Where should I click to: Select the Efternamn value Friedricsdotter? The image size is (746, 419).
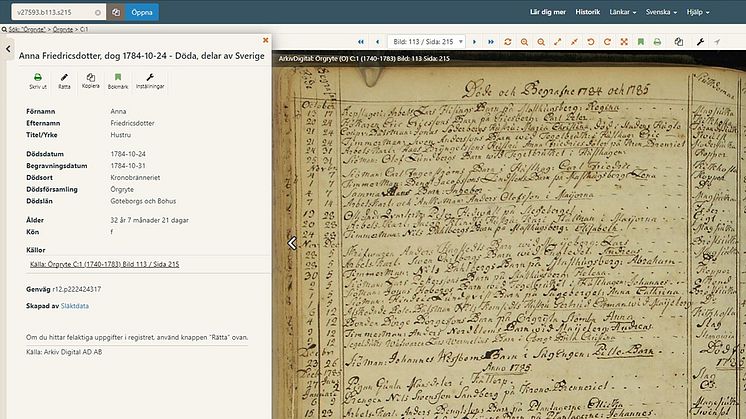coord(132,123)
